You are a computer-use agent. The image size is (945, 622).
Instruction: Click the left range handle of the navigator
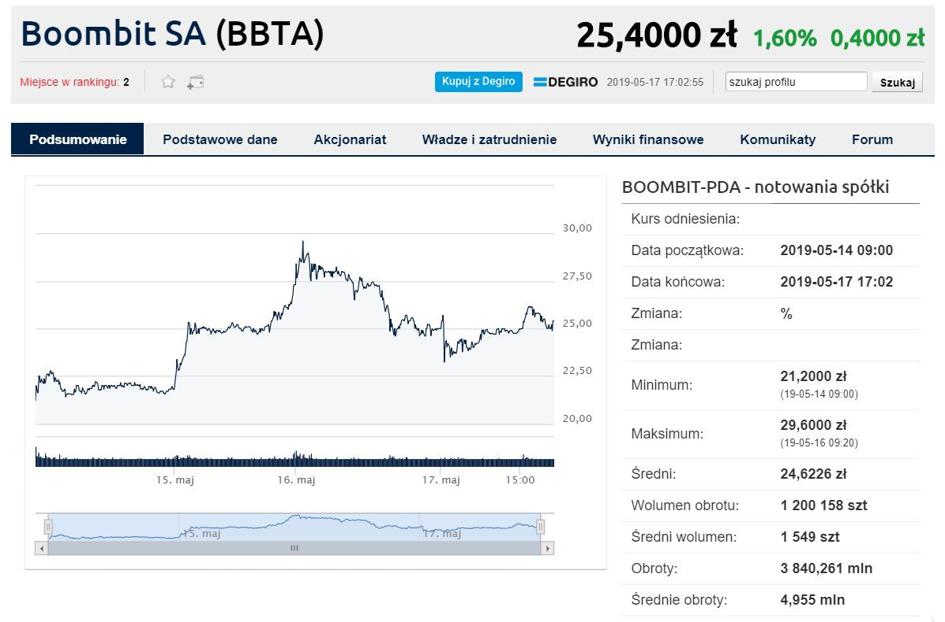(47, 526)
